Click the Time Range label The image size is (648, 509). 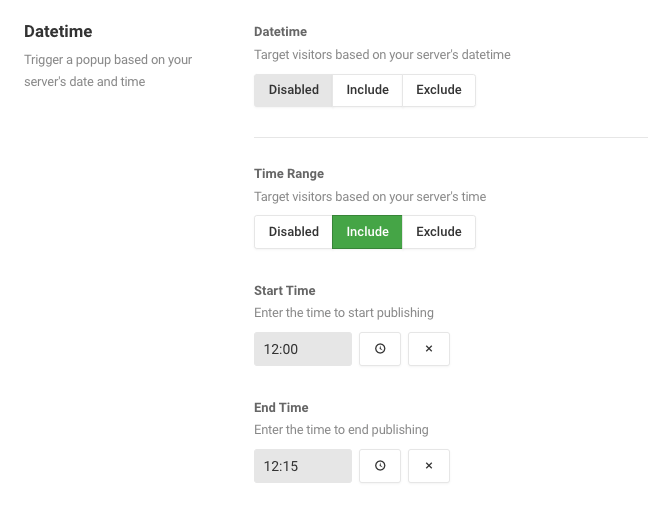click(289, 174)
